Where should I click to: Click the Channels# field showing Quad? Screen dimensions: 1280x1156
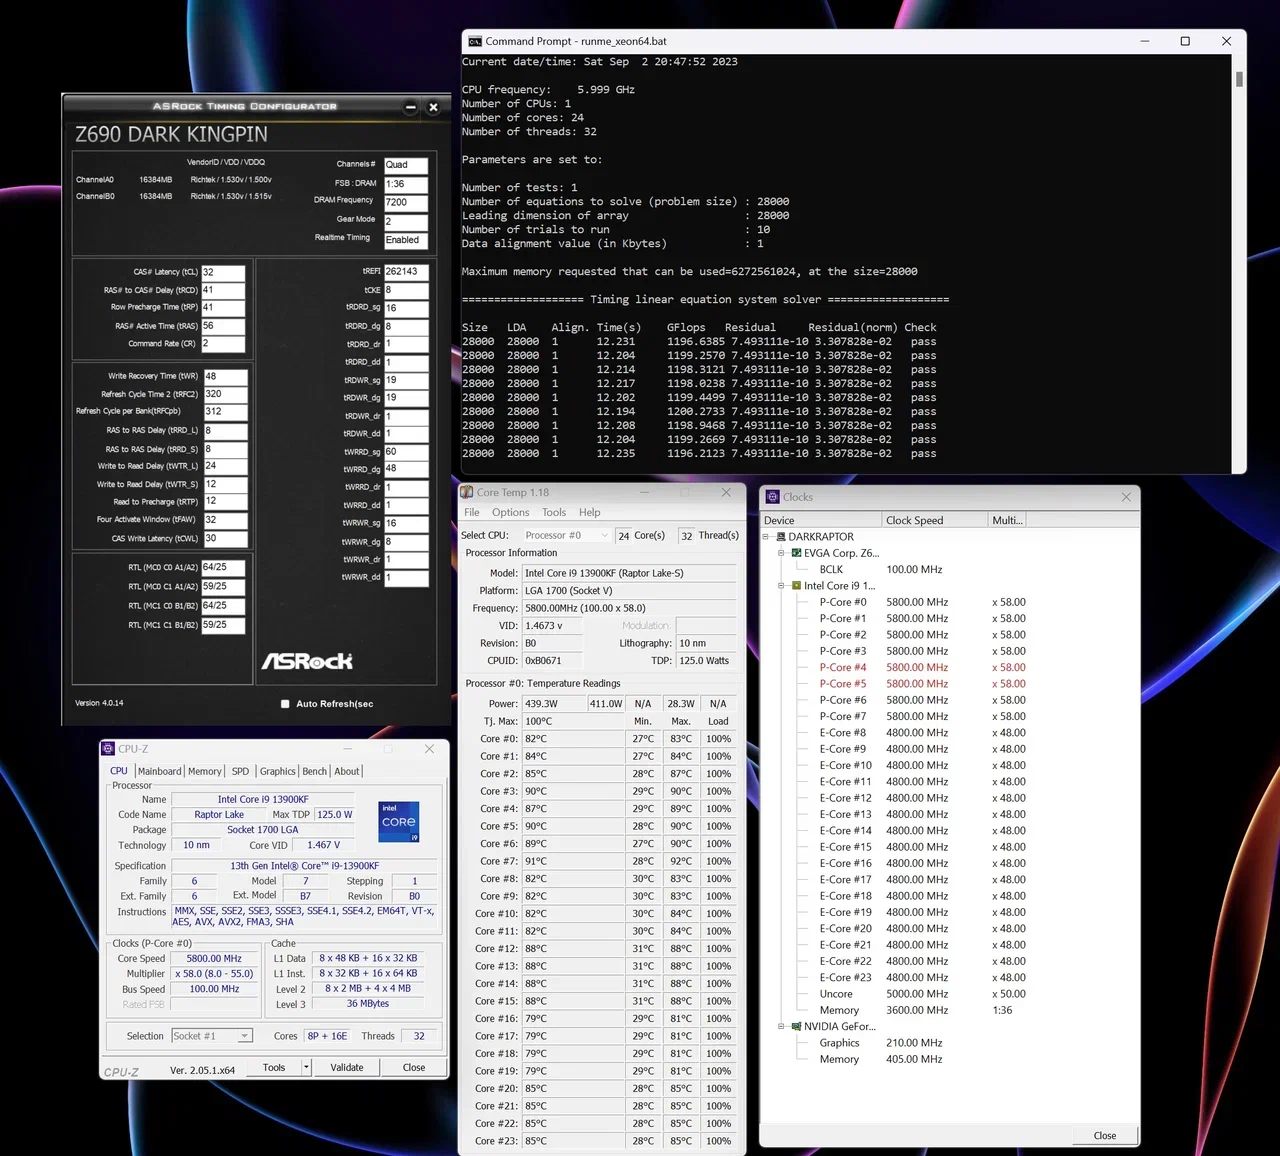point(406,165)
